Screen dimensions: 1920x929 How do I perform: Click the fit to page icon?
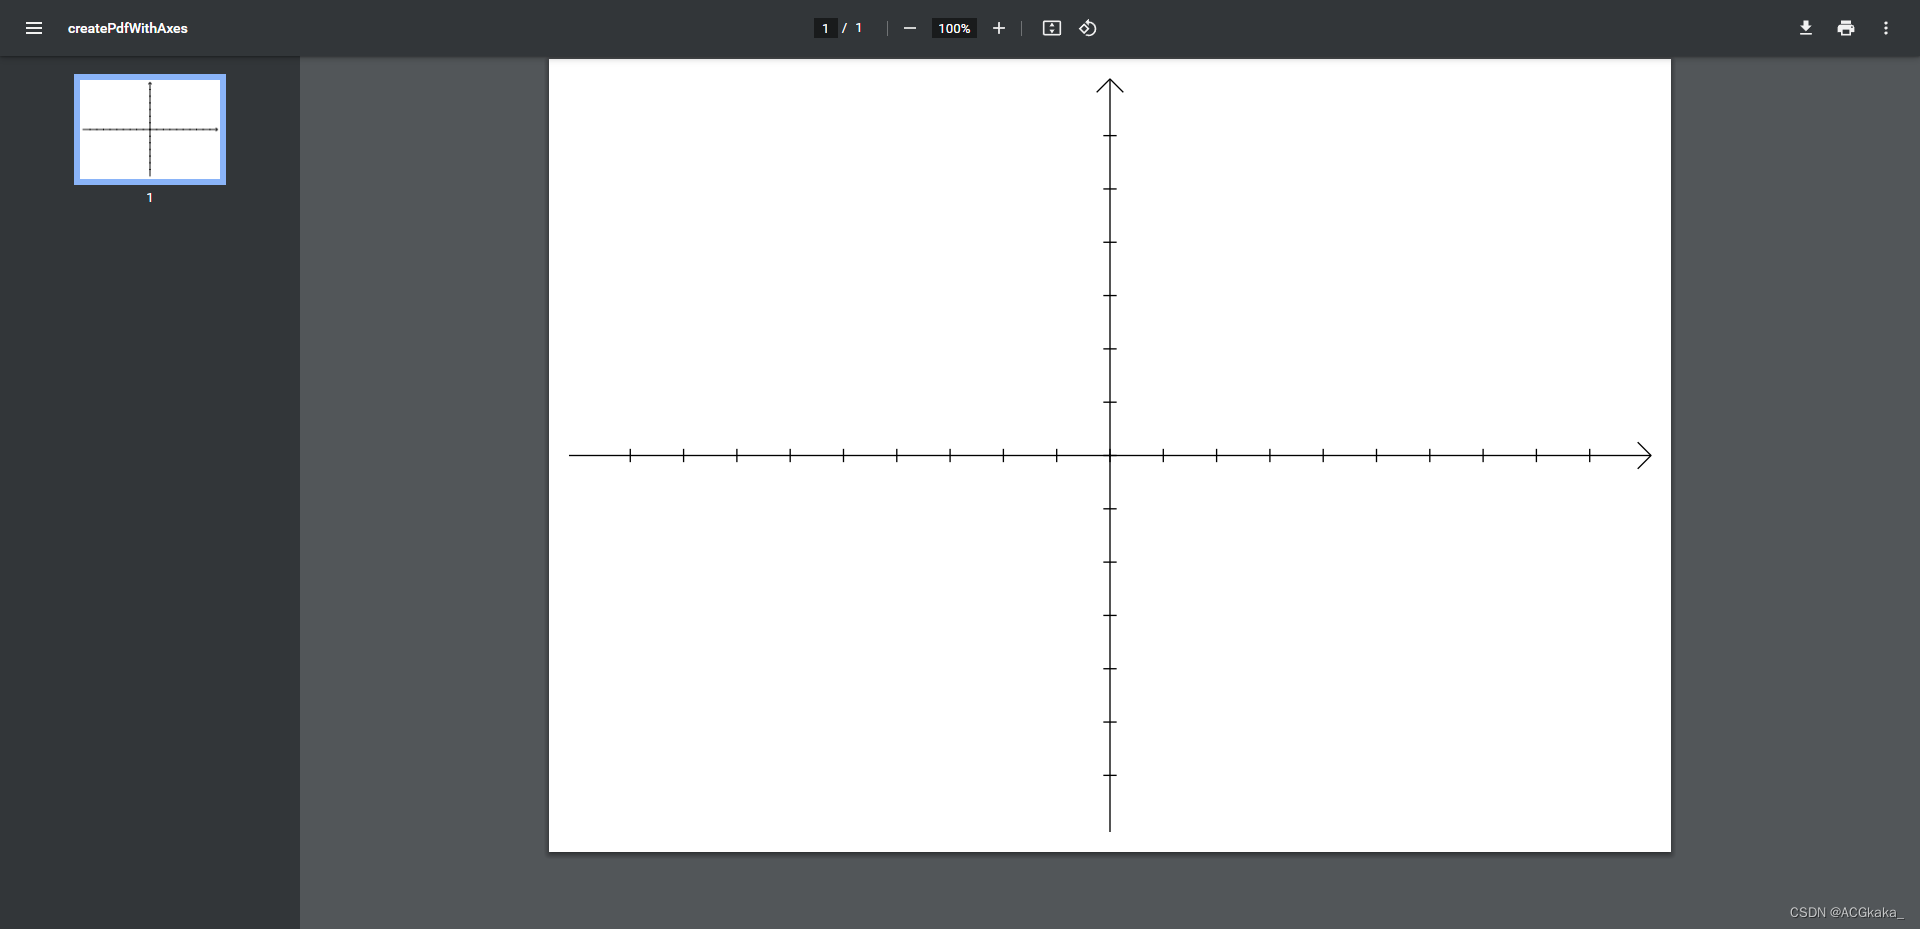click(1052, 28)
